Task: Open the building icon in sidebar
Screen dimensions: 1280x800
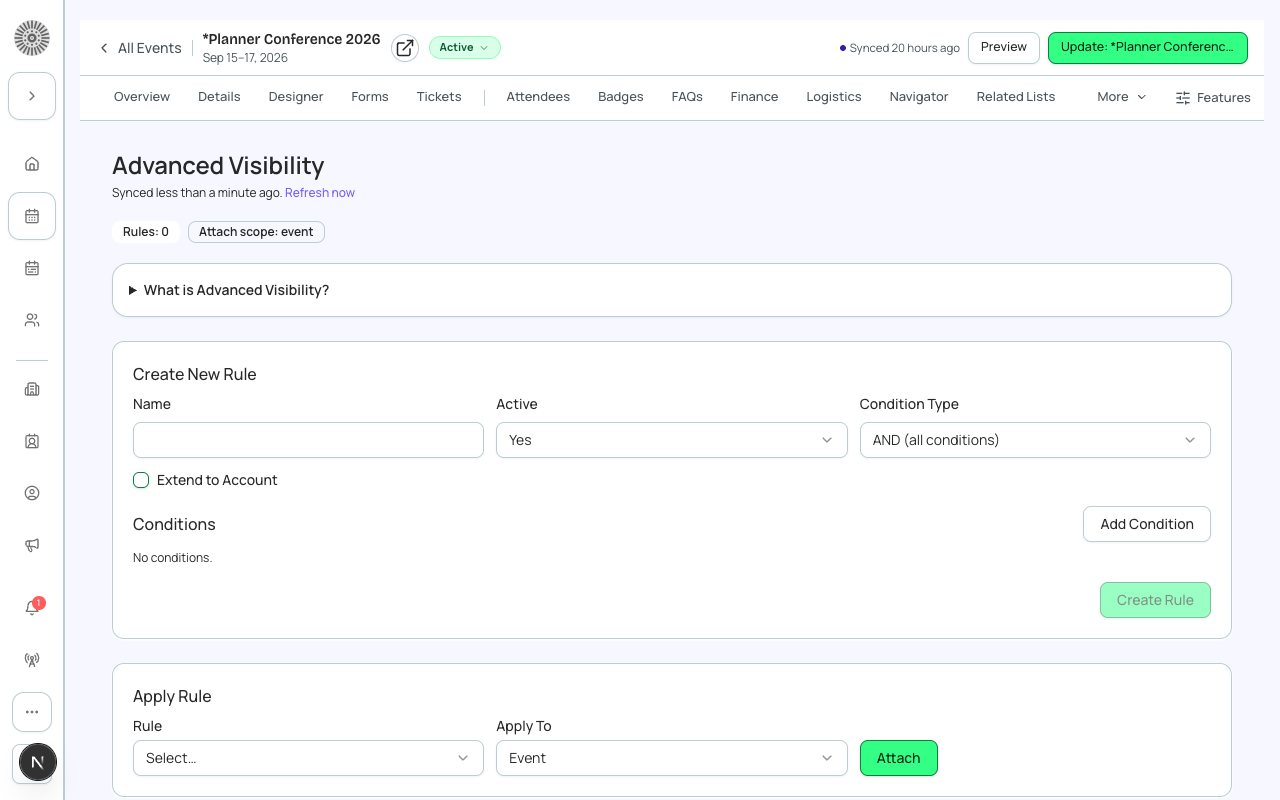Action: [32, 389]
